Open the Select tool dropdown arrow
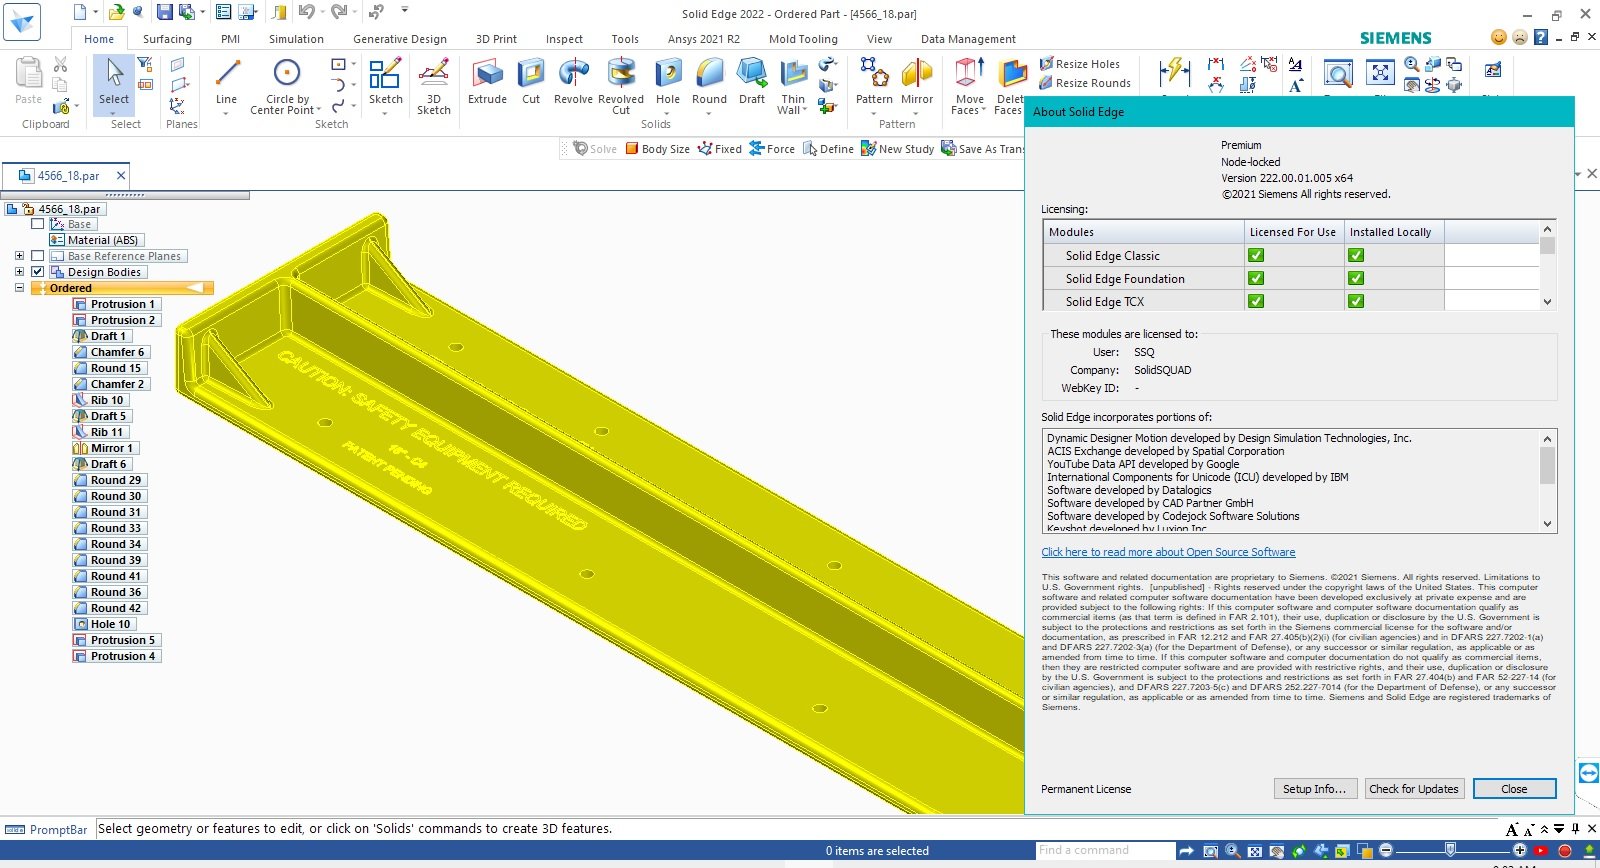Image resolution: width=1600 pixels, height=868 pixels. click(x=113, y=113)
